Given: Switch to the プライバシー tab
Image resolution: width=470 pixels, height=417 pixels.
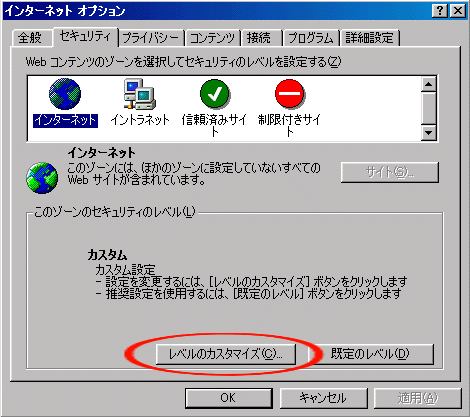Looking at the screenshot, I should click(x=151, y=38).
